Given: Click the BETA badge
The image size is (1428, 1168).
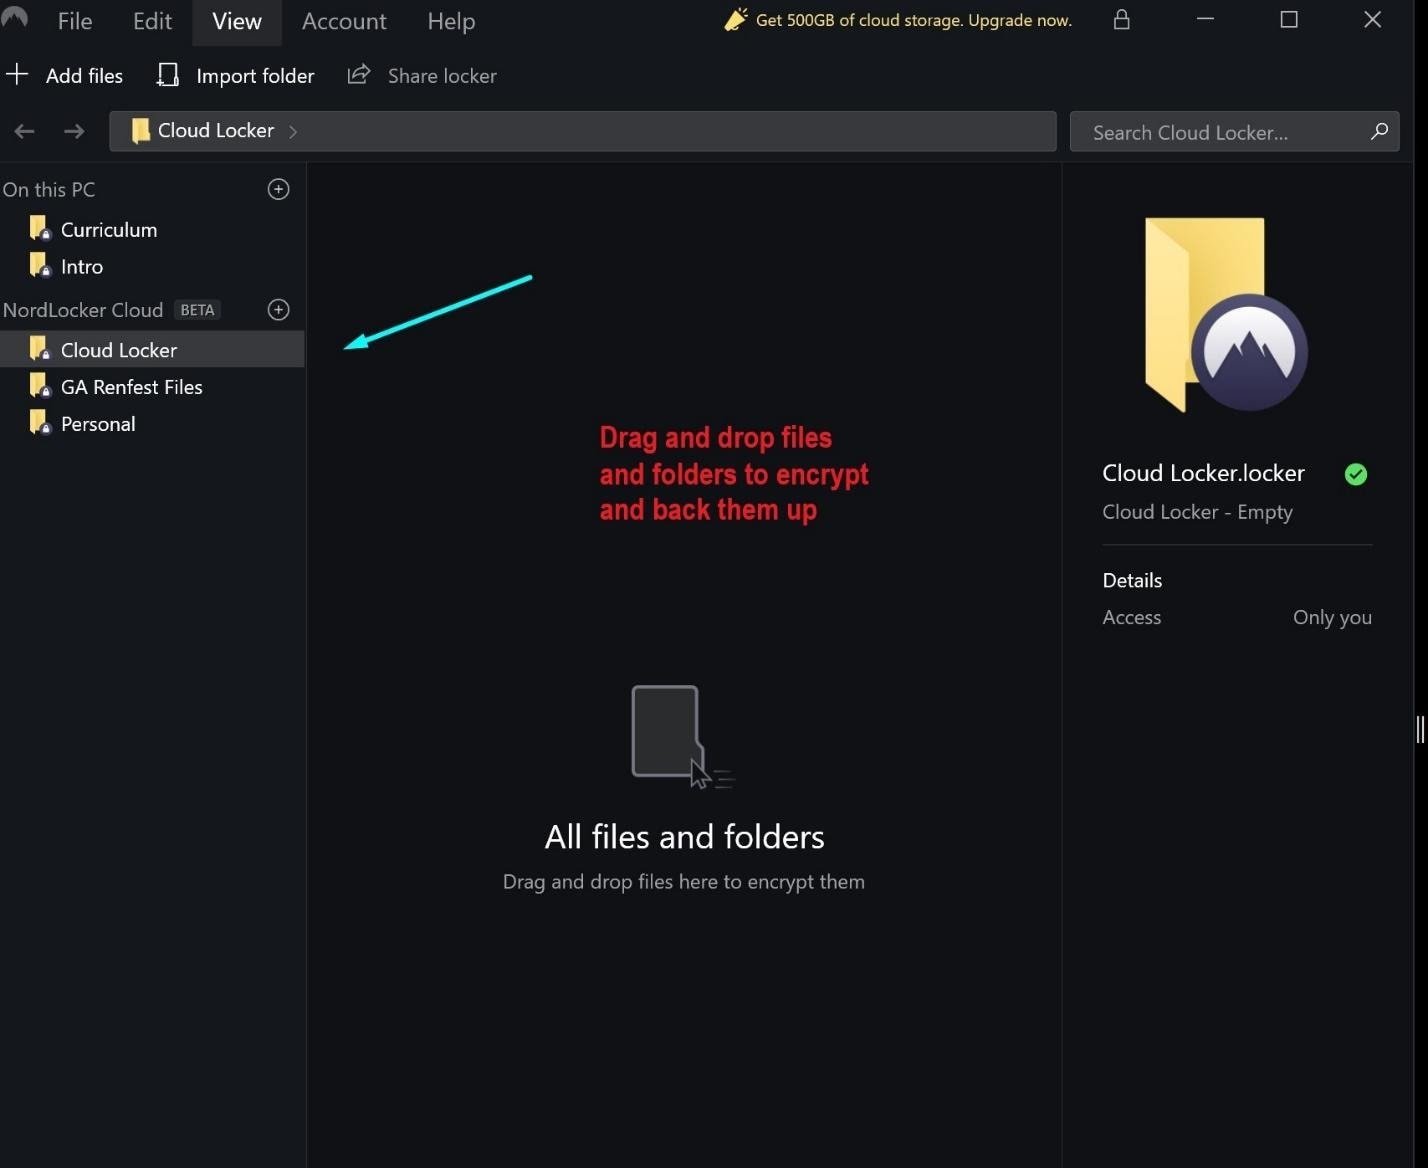Looking at the screenshot, I should [x=197, y=310].
